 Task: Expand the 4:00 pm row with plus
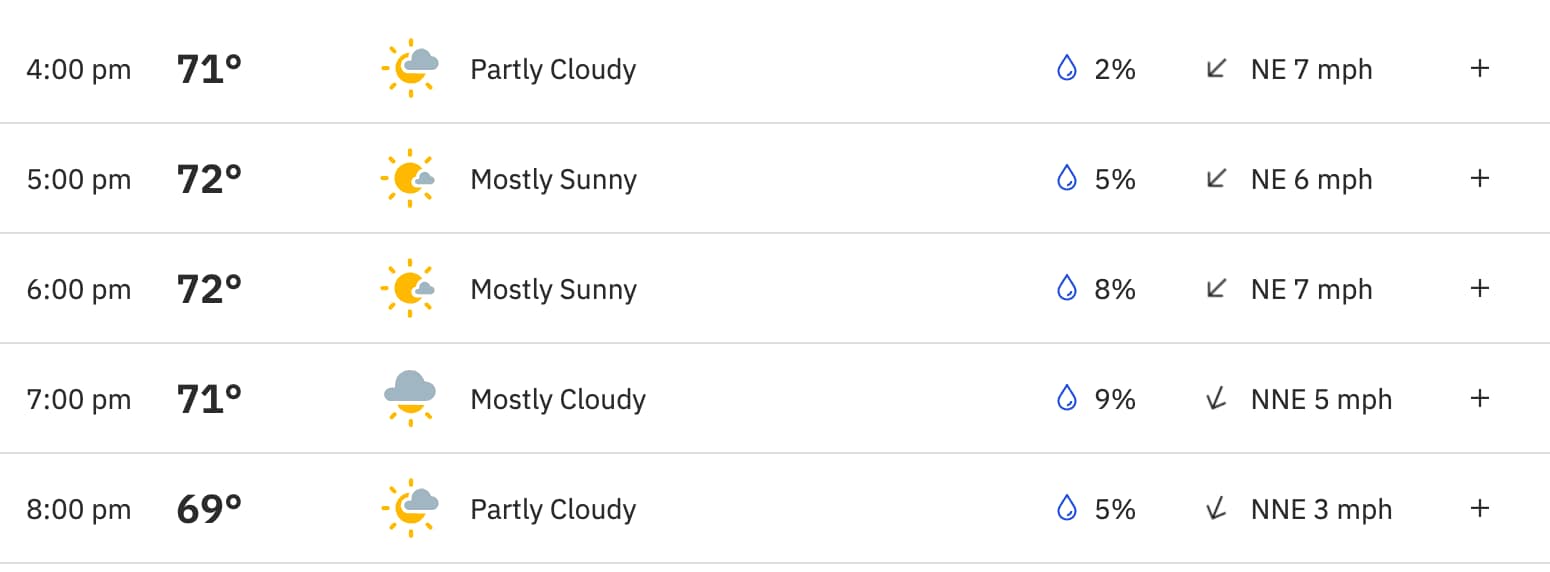[x=1480, y=68]
